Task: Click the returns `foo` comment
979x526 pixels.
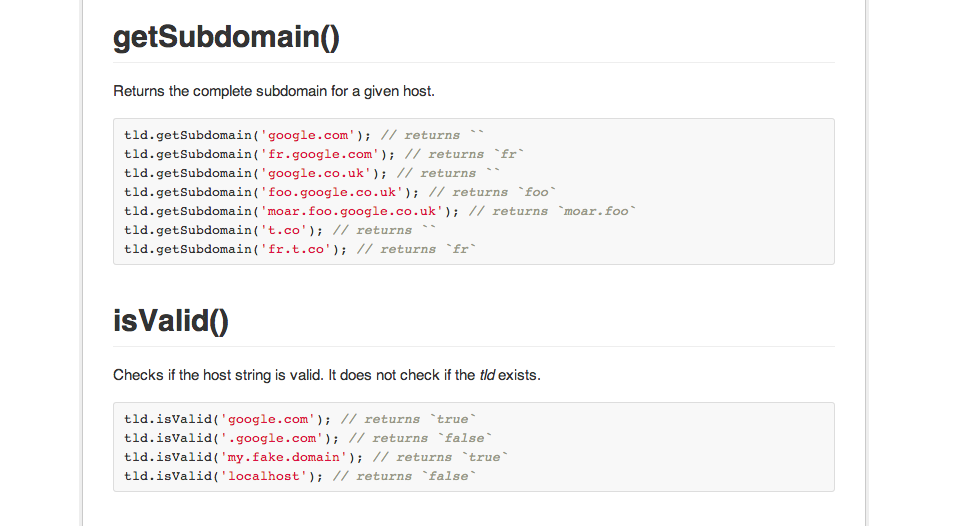Action: point(492,192)
